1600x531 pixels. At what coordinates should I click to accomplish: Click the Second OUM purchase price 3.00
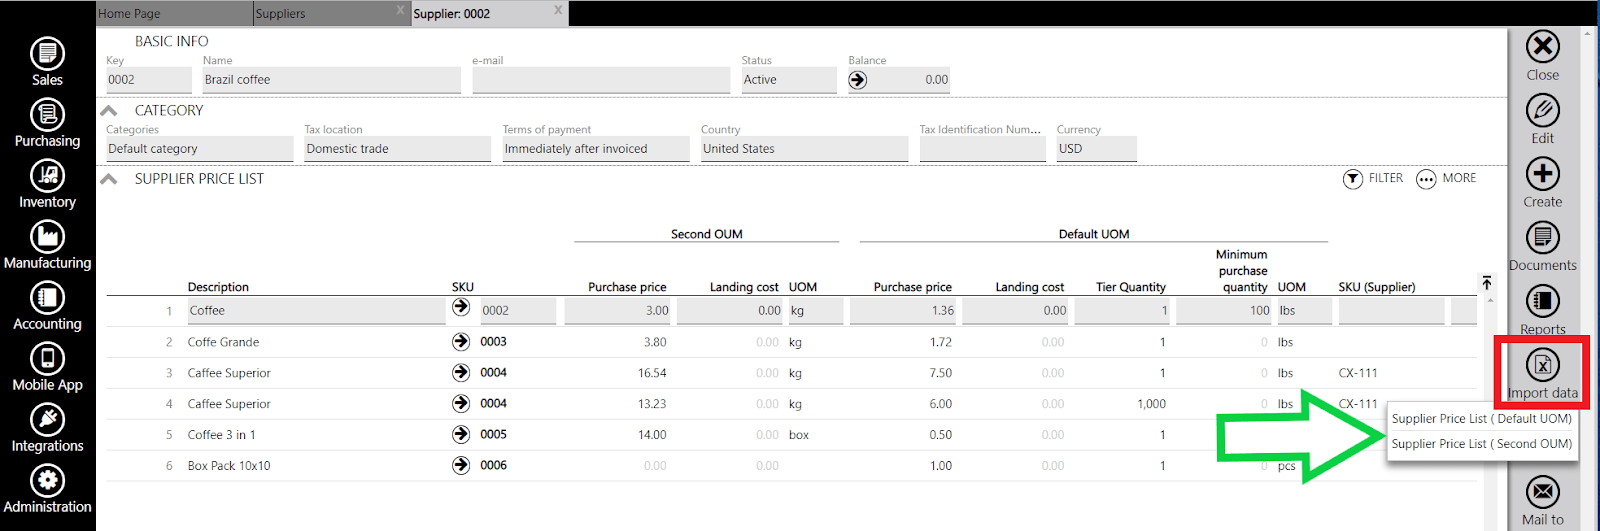click(617, 311)
